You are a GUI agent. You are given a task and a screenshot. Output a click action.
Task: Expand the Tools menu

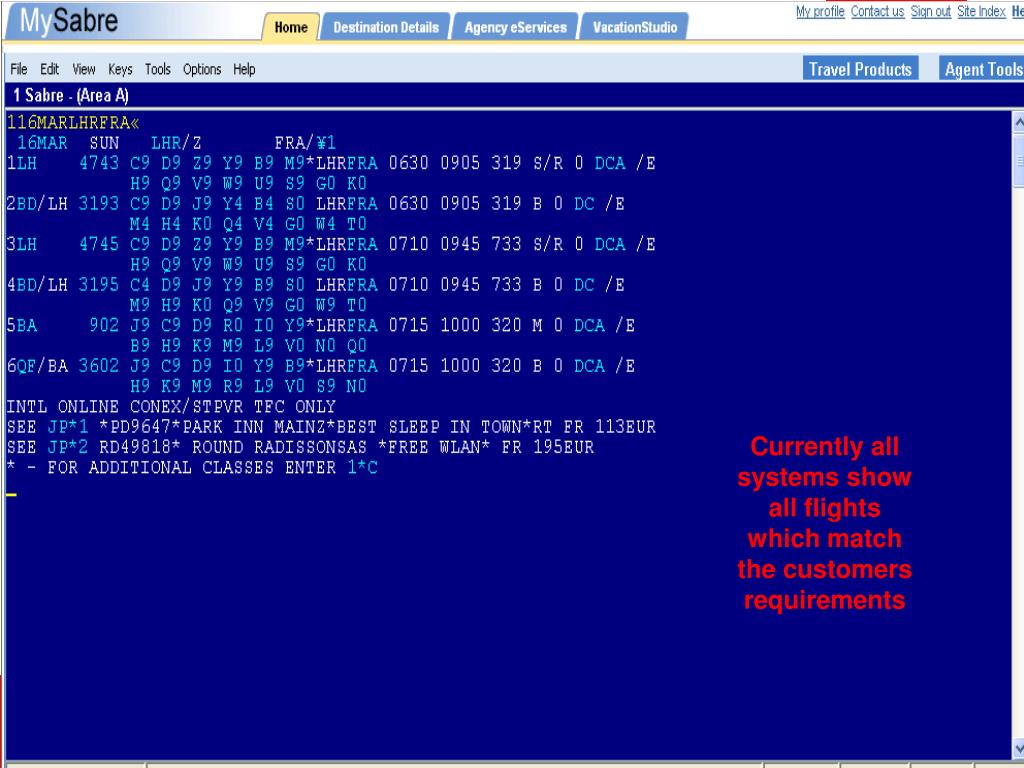pos(157,69)
